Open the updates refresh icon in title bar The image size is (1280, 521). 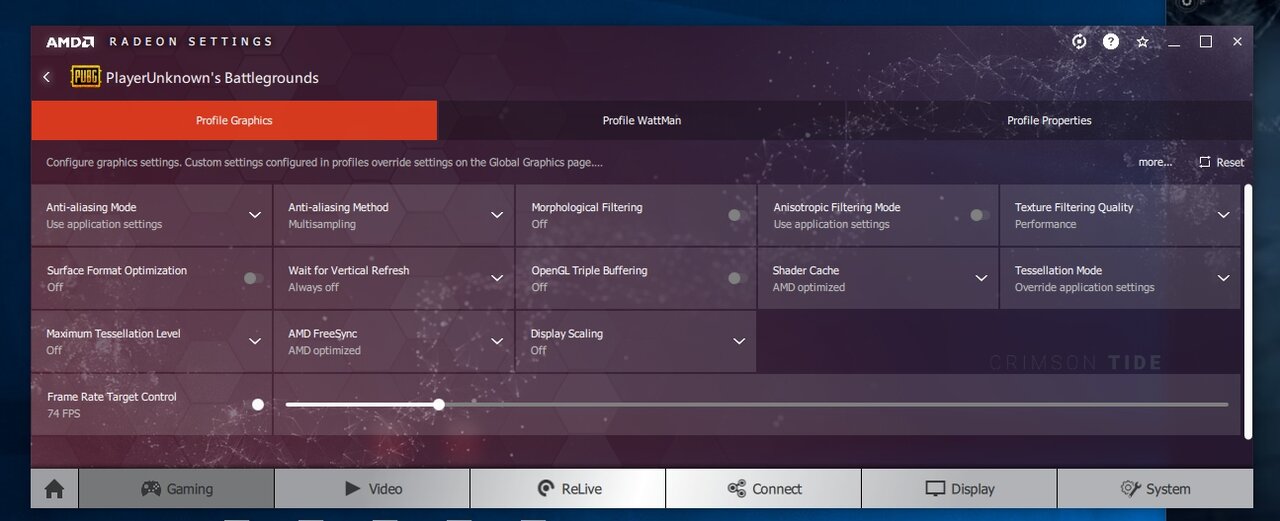(1079, 41)
